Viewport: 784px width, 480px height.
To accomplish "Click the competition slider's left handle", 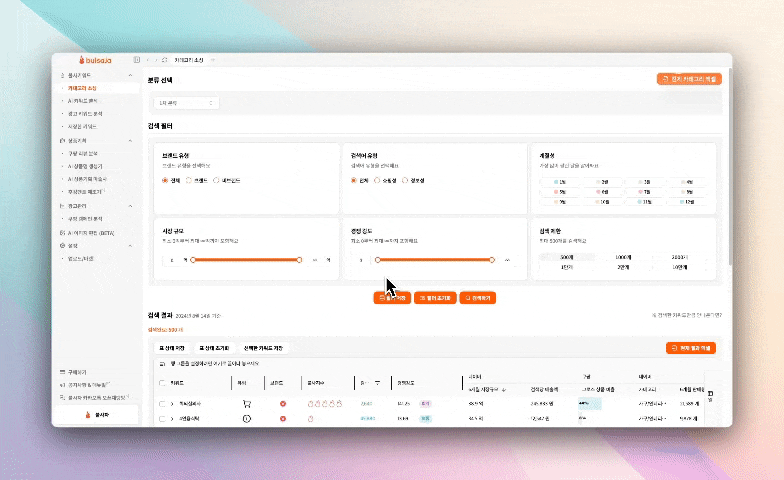I will (x=378, y=260).
